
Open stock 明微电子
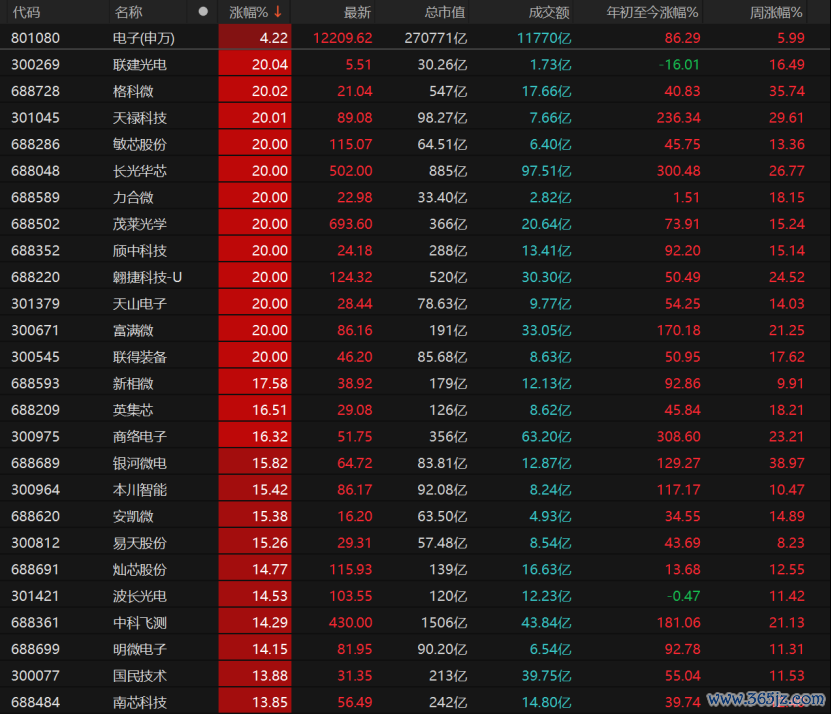[x=140, y=649]
